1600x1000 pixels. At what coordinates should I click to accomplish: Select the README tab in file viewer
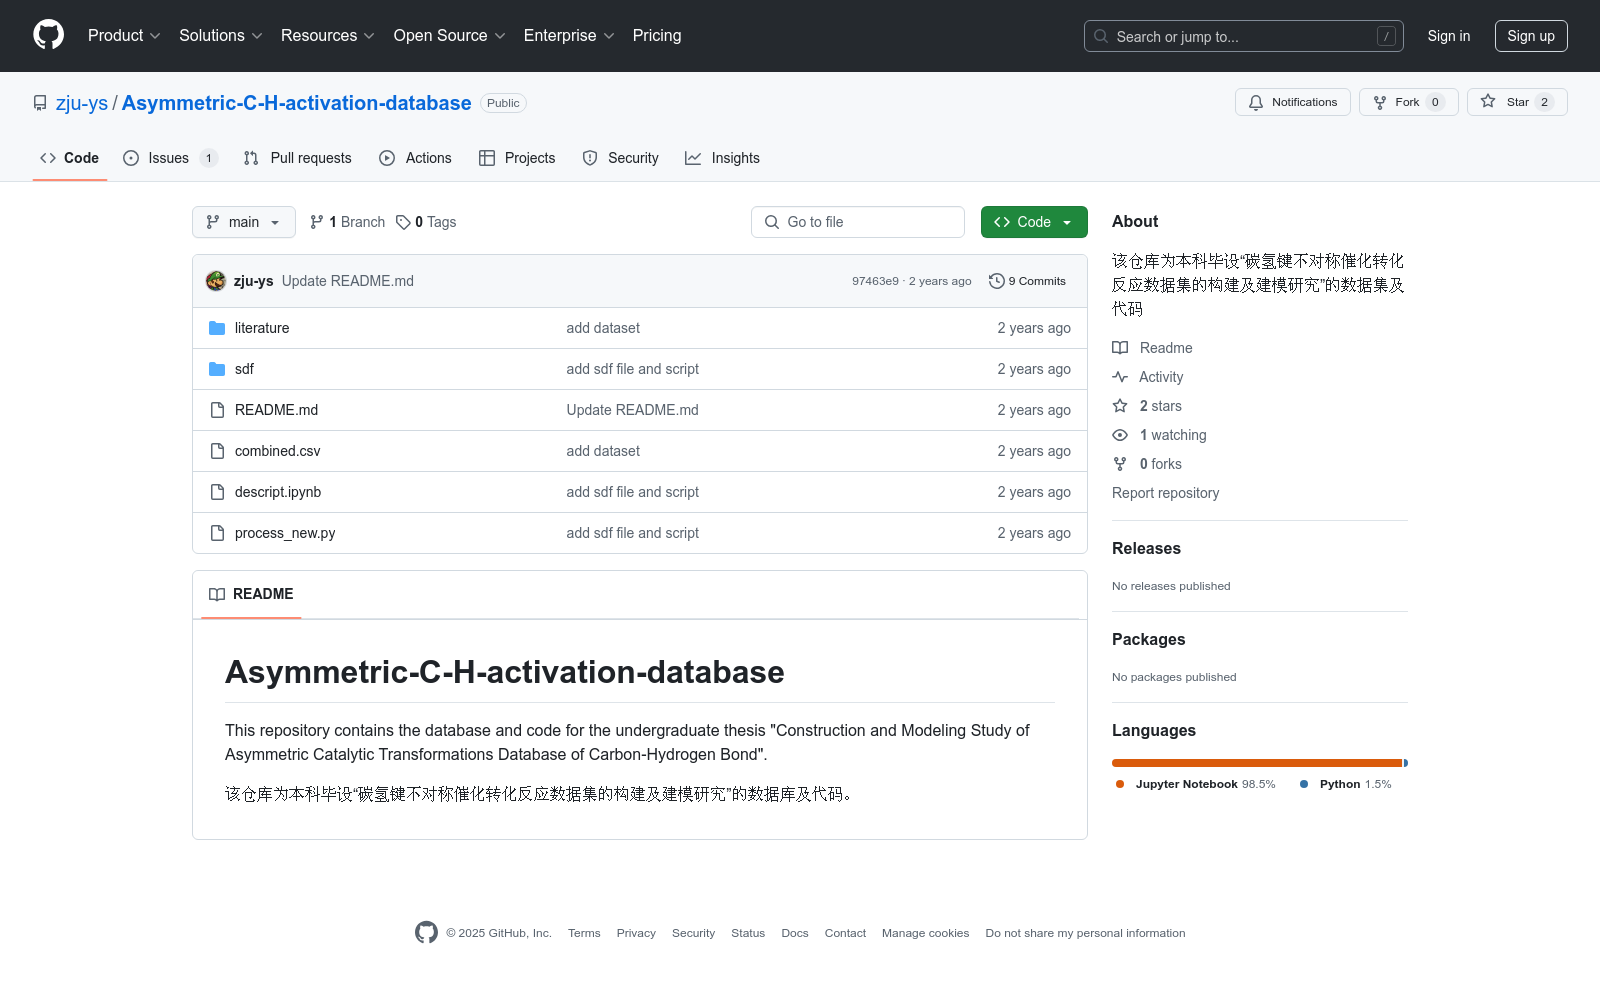(251, 594)
